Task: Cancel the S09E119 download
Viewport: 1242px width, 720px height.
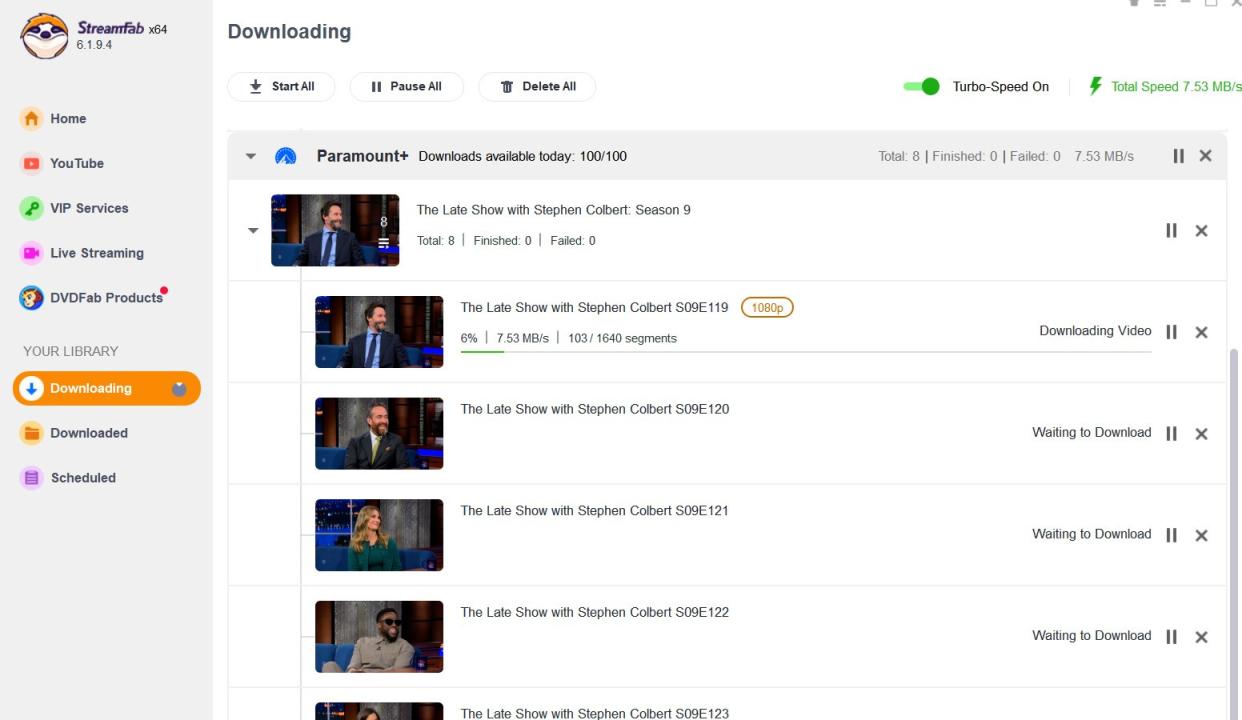Action: point(1202,332)
